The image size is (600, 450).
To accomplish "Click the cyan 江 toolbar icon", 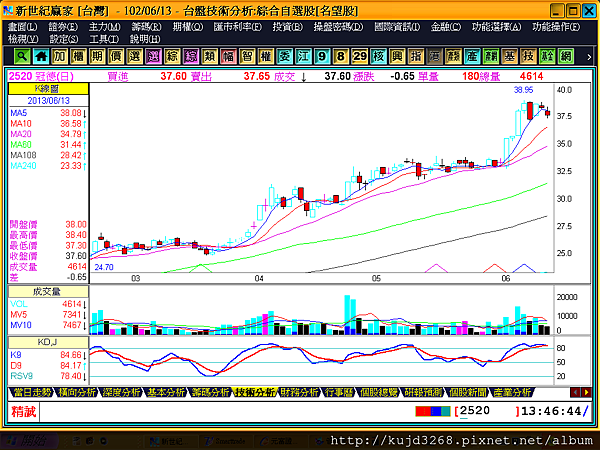I will (x=303, y=57).
